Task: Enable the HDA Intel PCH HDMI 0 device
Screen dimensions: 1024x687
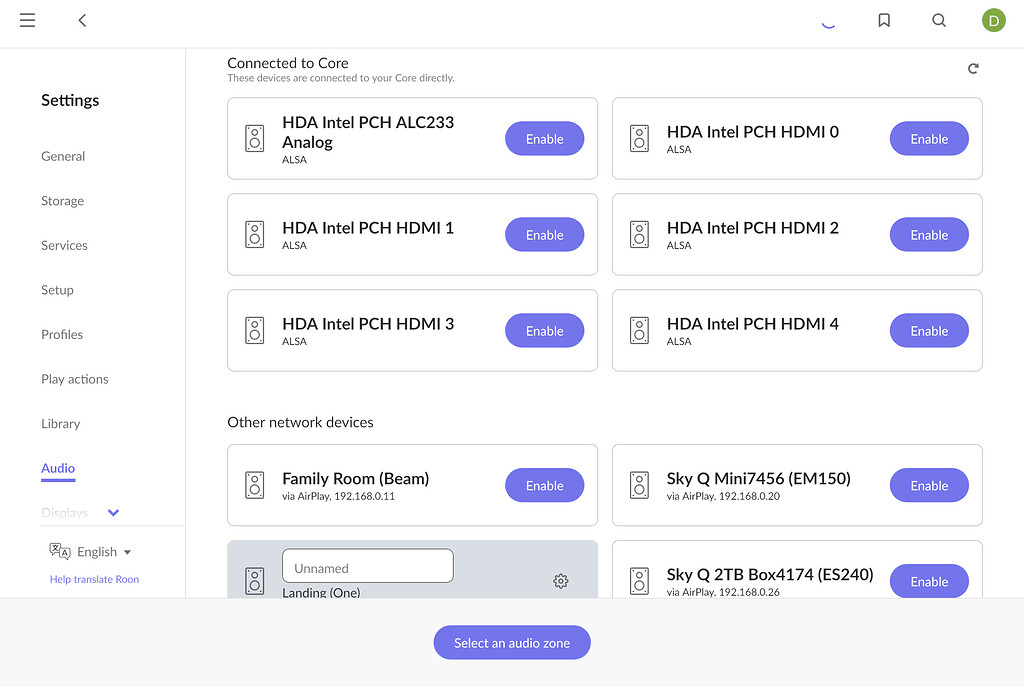Action: coord(929,138)
